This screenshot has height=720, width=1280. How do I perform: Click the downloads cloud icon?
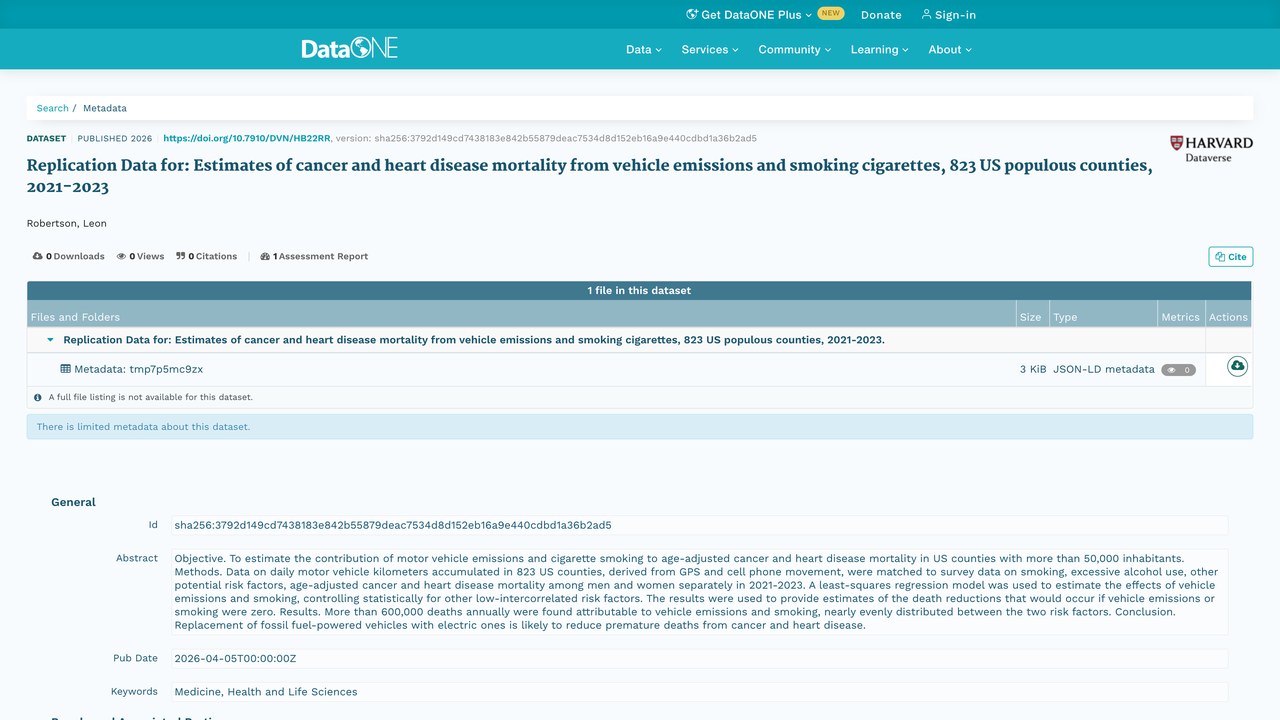point(38,256)
